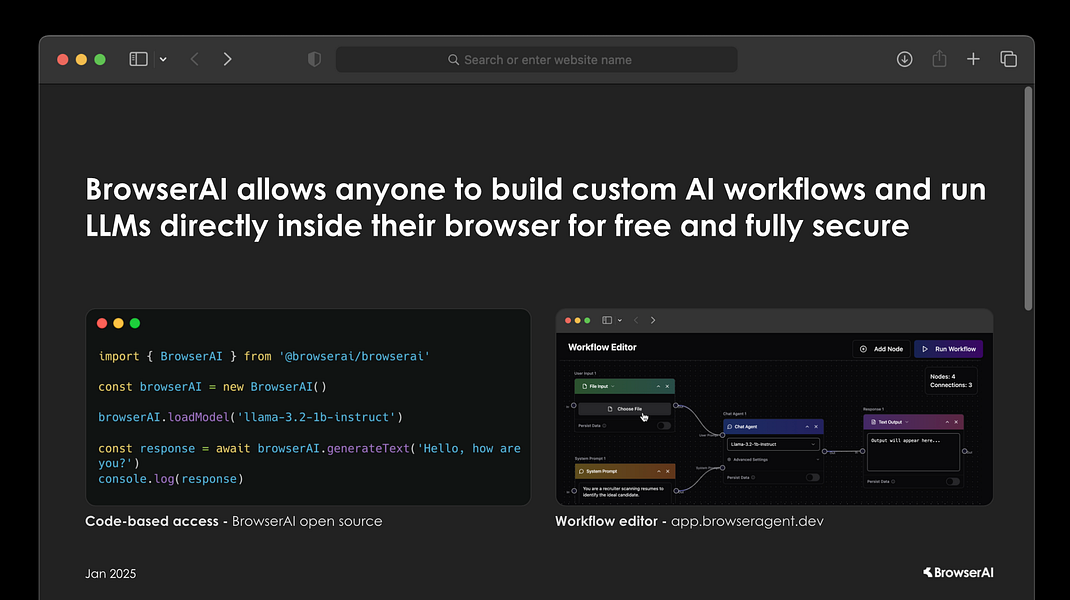
Task: Click the share icon in Safari toolbar
Action: pos(939,59)
